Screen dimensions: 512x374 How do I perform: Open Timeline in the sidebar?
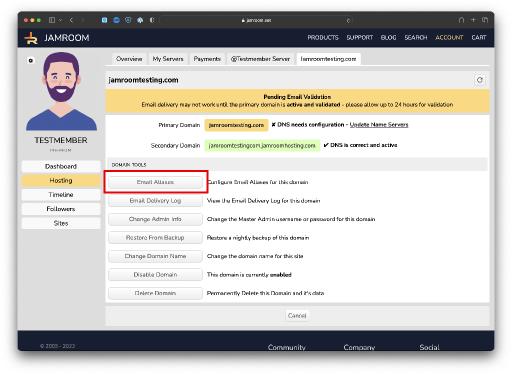(x=61, y=195)
